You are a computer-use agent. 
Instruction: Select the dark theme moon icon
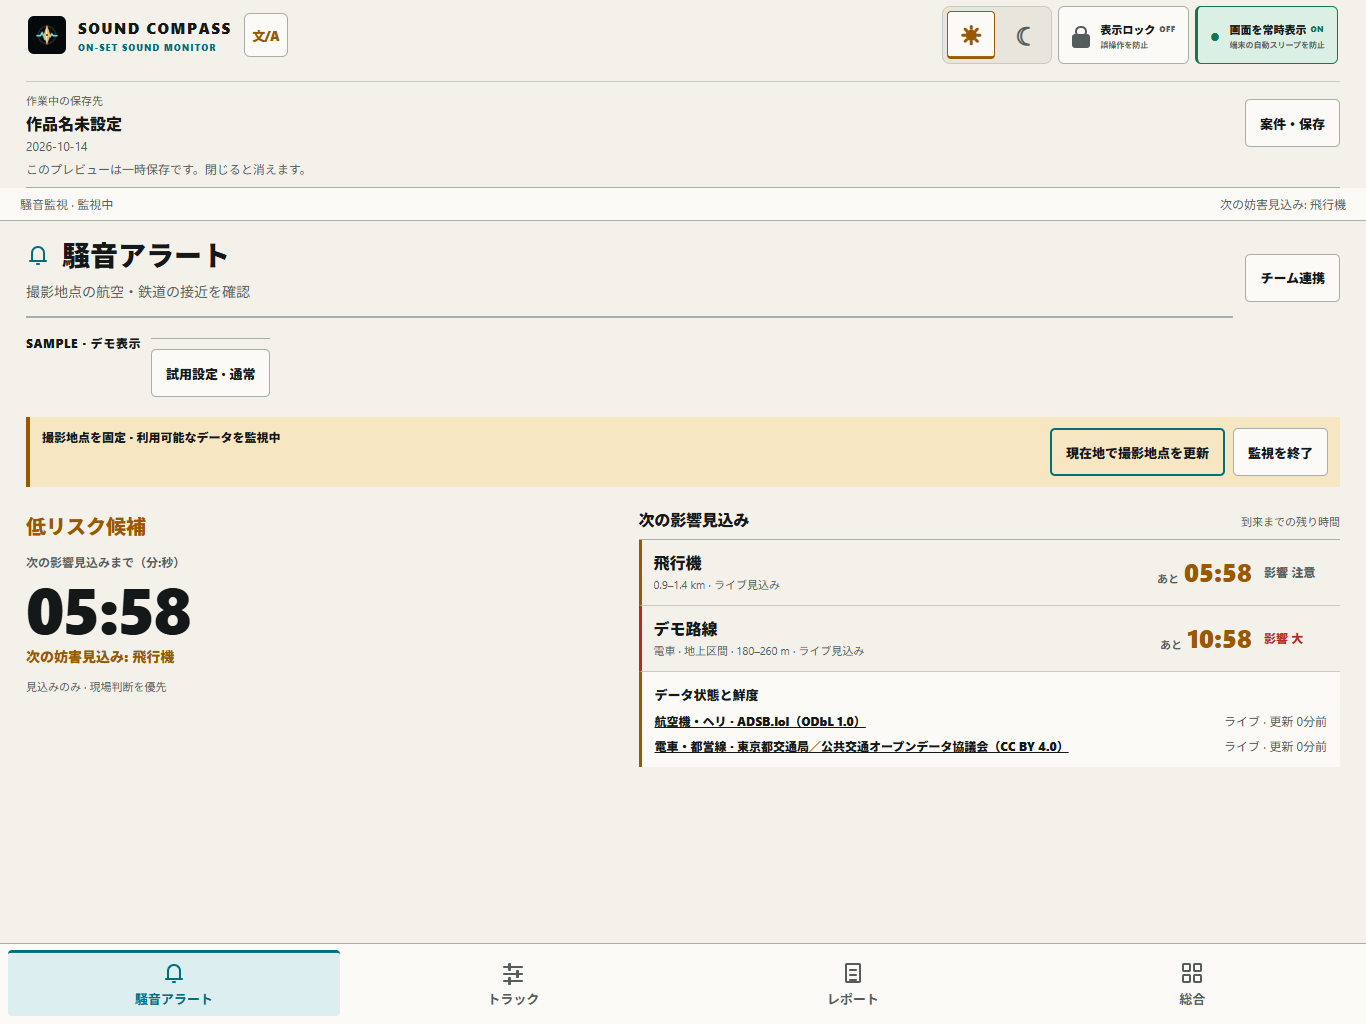click(x=1023, y=35)
